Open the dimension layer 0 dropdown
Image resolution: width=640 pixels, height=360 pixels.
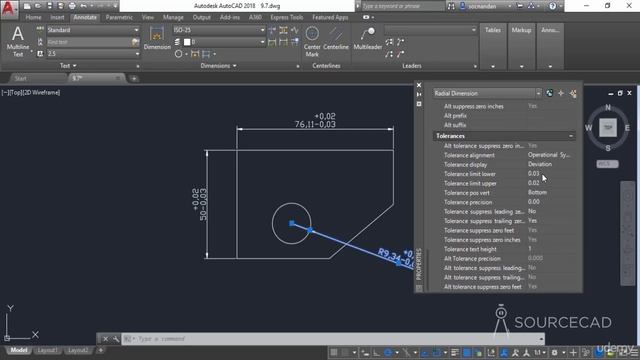pyautogui.click(x=262, y=42)
